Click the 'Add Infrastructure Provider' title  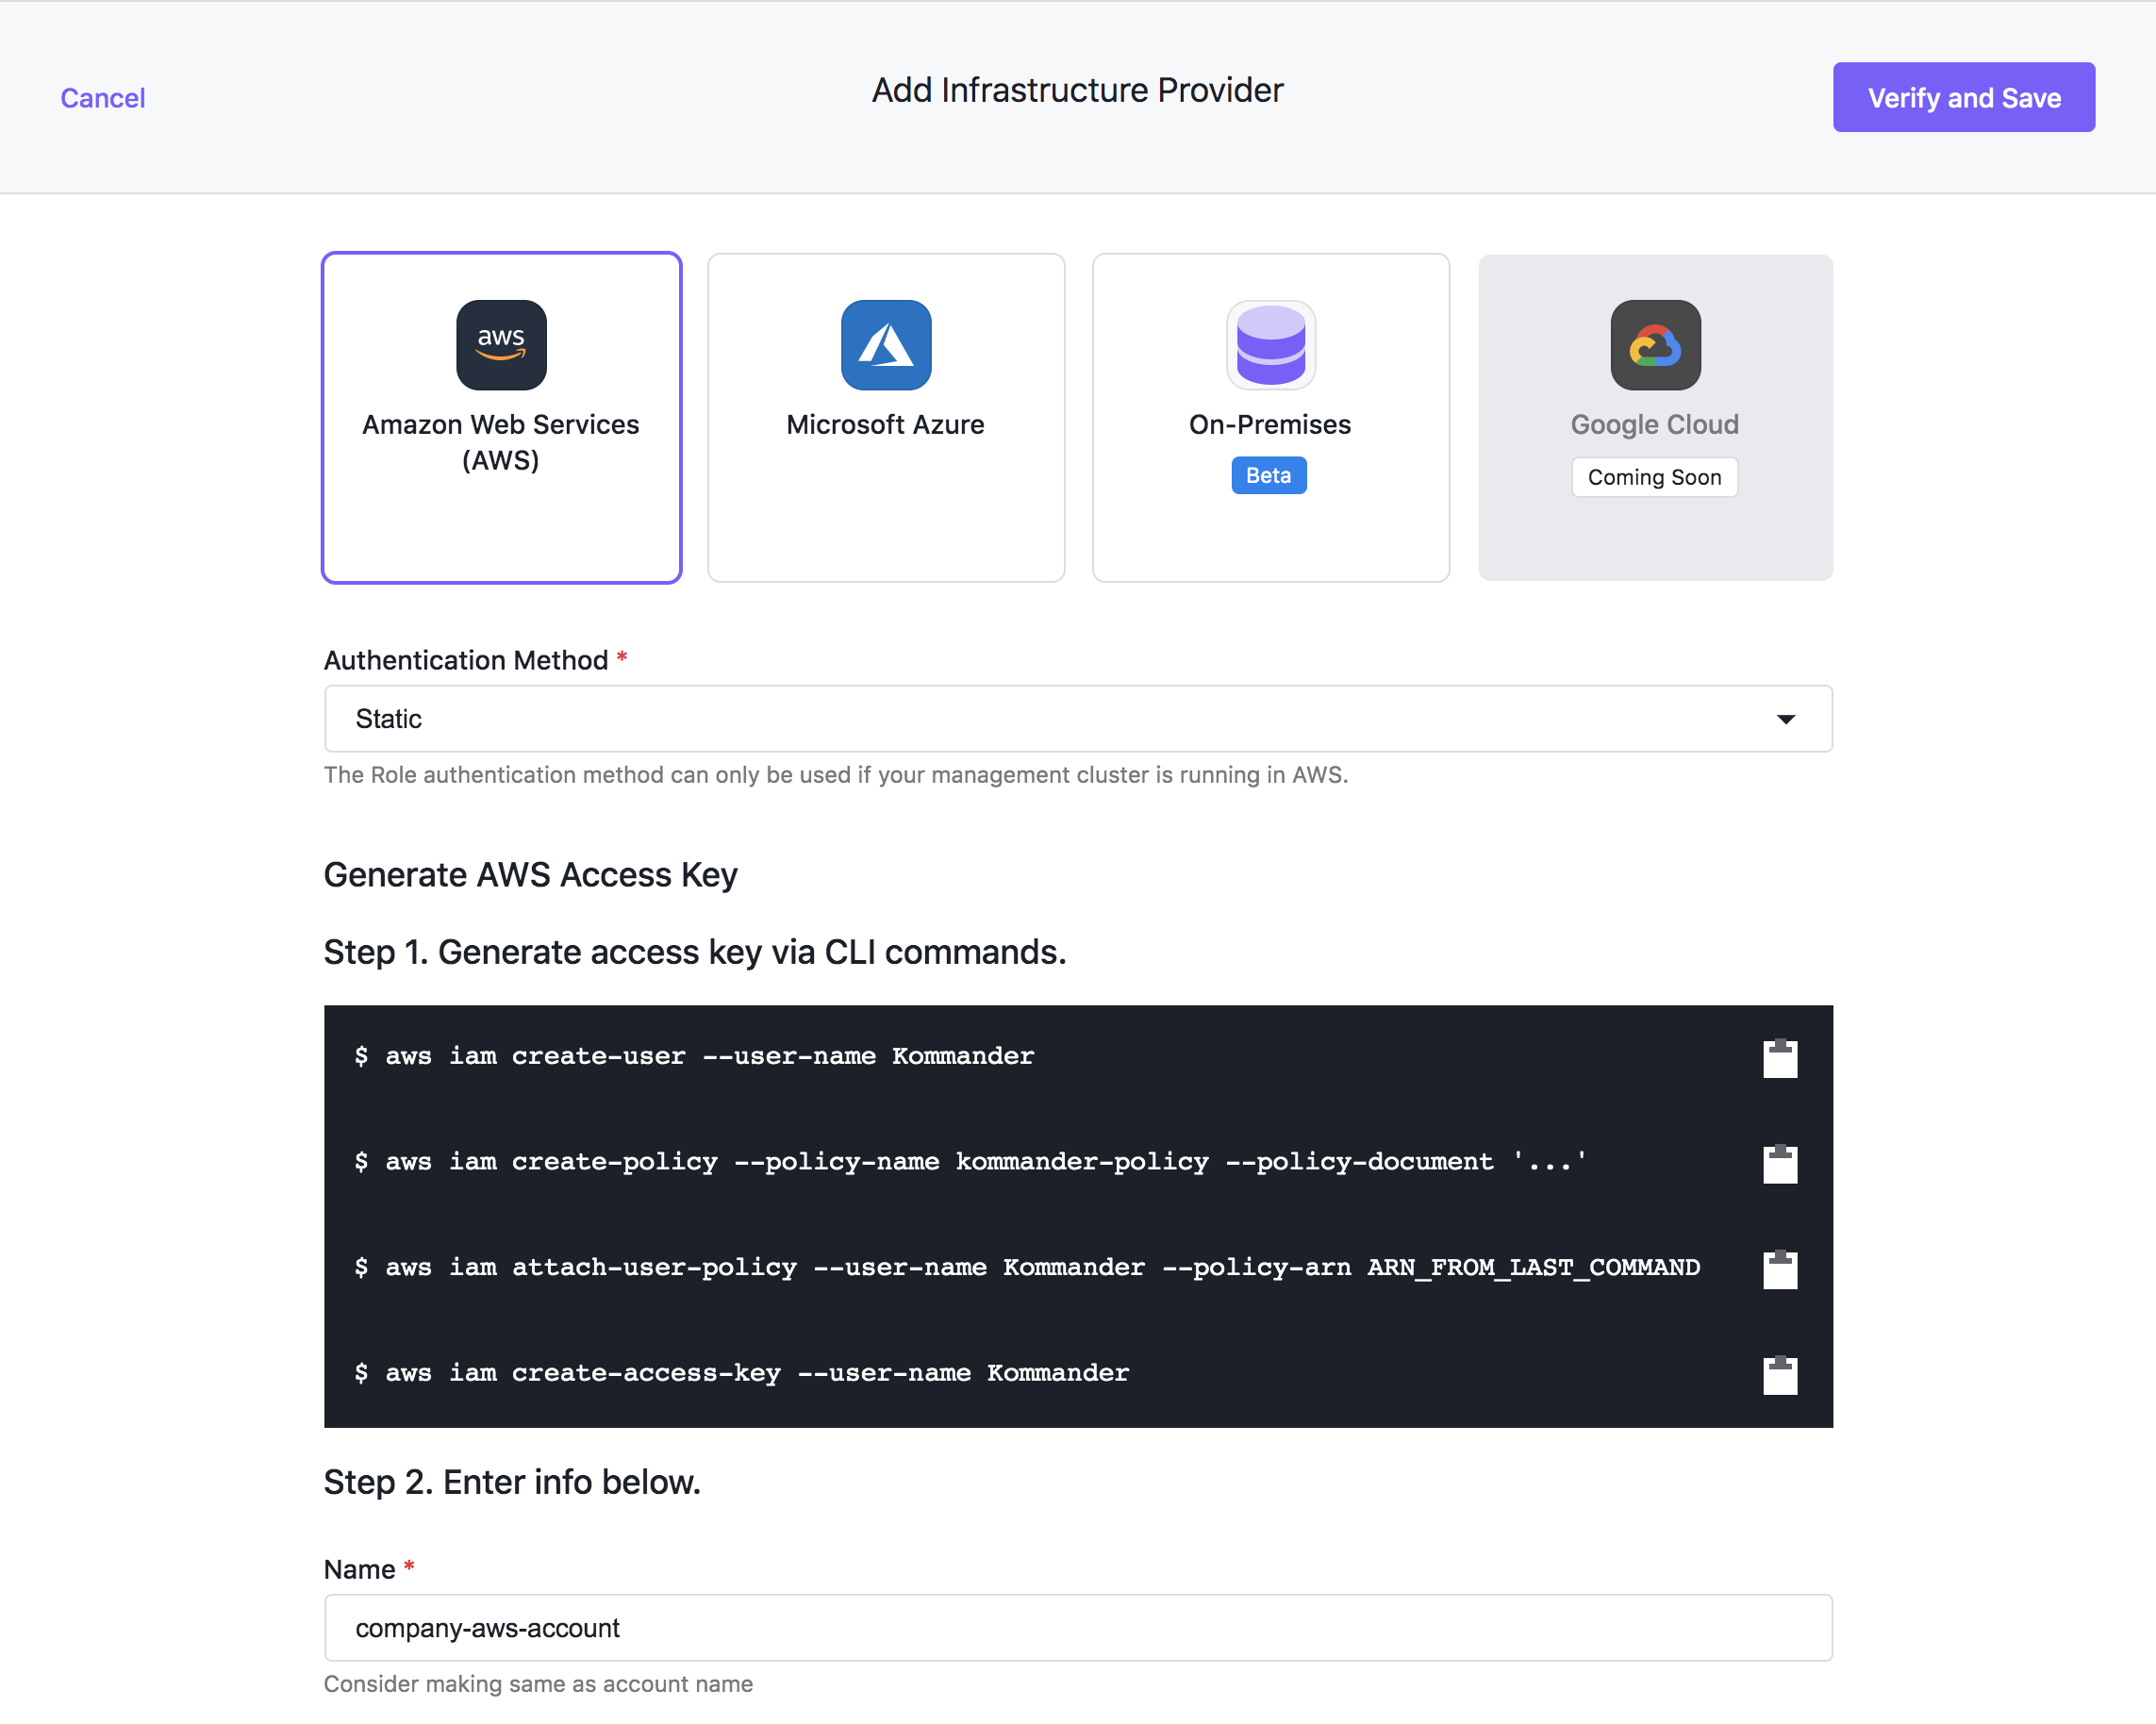(x=1077, y=90)
